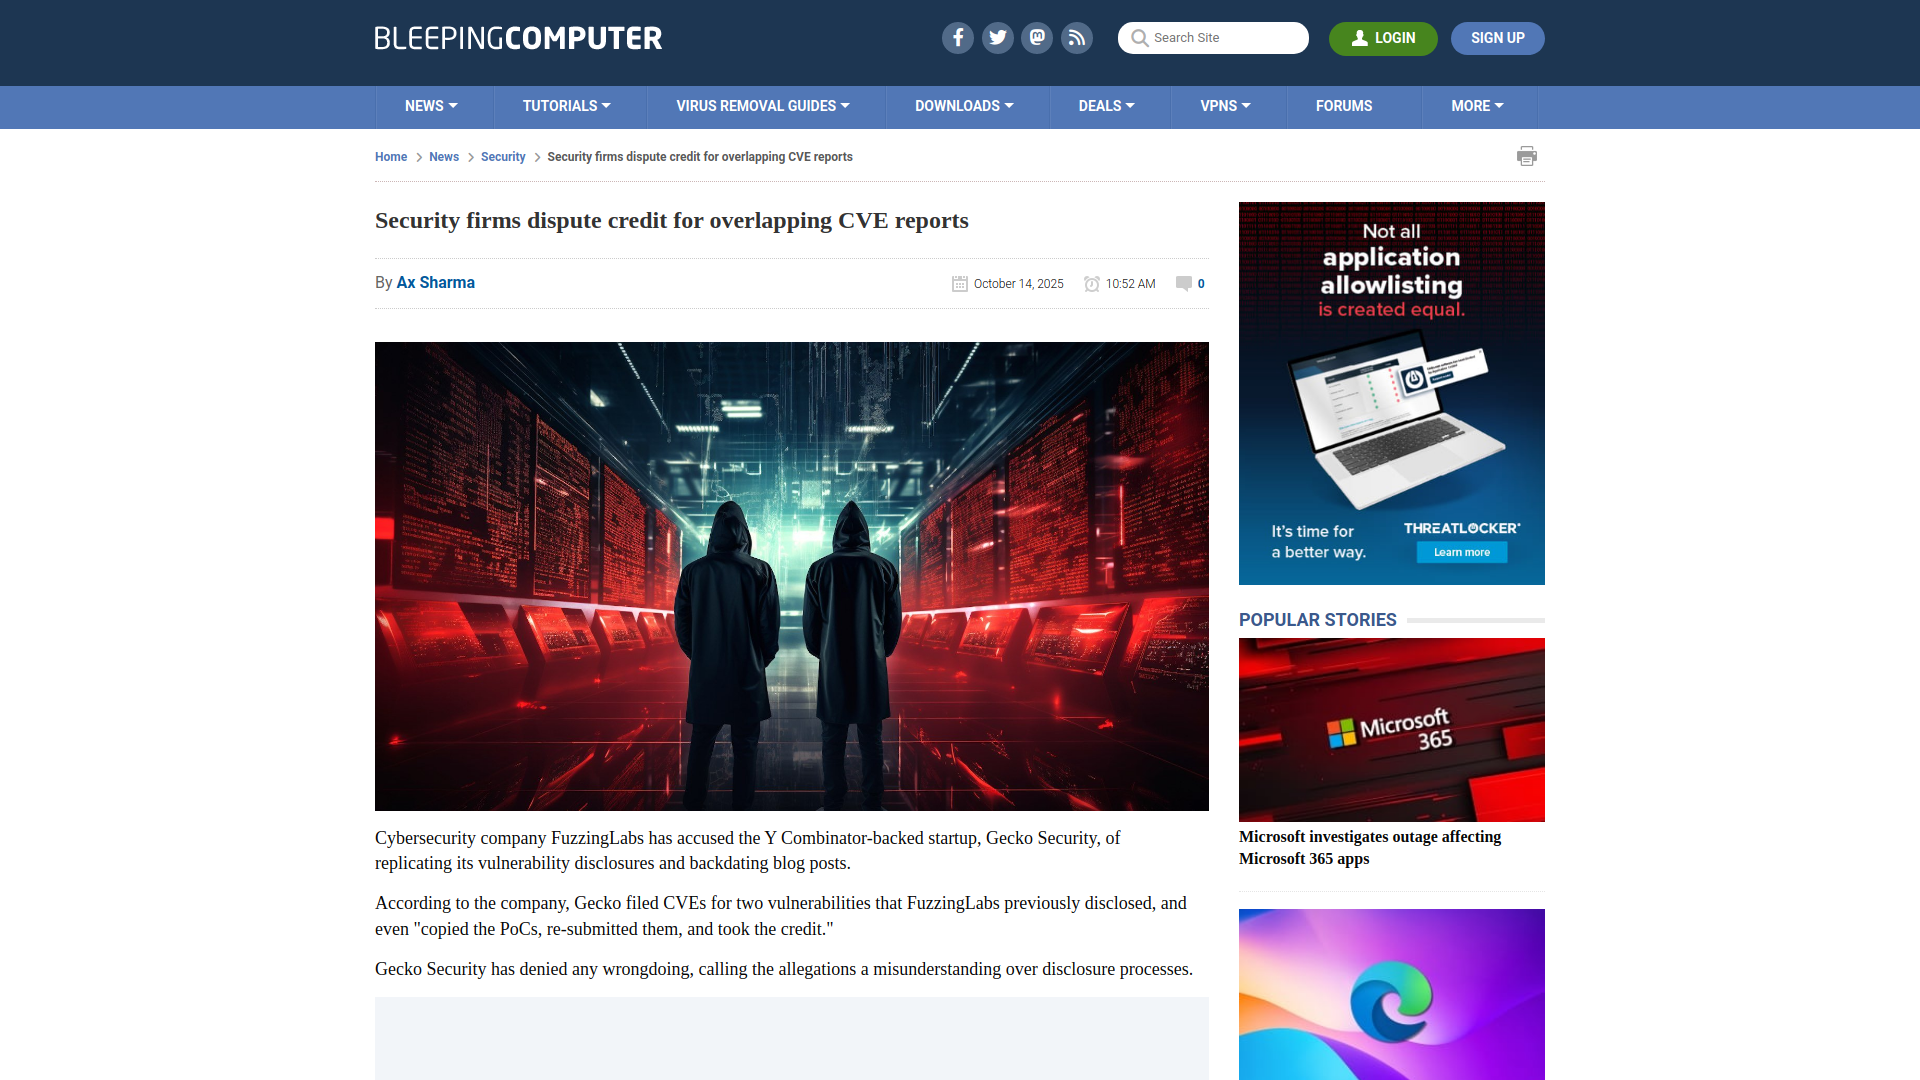Open the Virus Removal Guides dropdown
1920x1080 pixels.
coord(762,106)
